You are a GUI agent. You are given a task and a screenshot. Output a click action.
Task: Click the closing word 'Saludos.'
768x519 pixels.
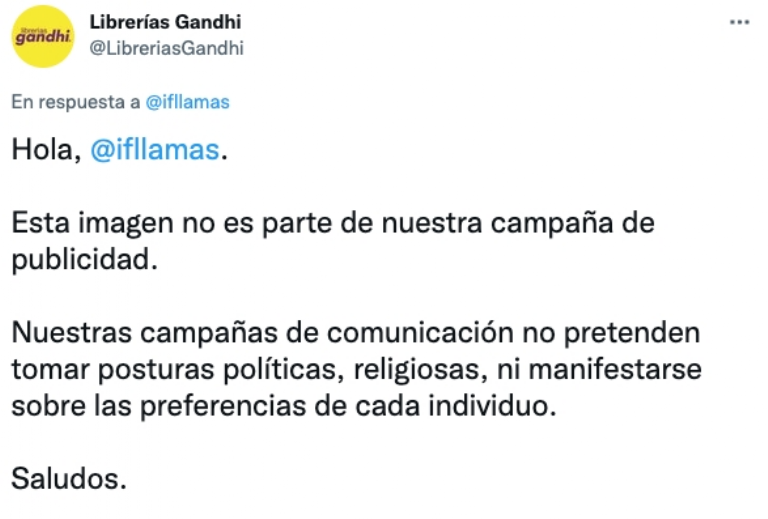[x=69, y=478]
